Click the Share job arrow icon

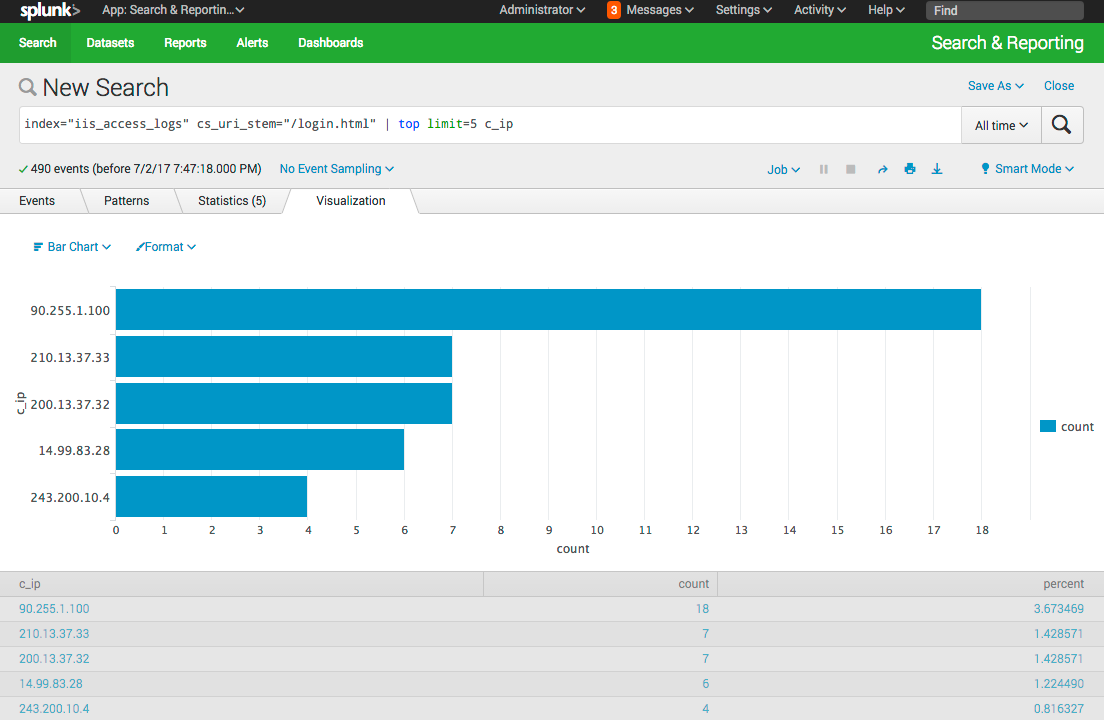pyautogui.click(x=882, y=169)
